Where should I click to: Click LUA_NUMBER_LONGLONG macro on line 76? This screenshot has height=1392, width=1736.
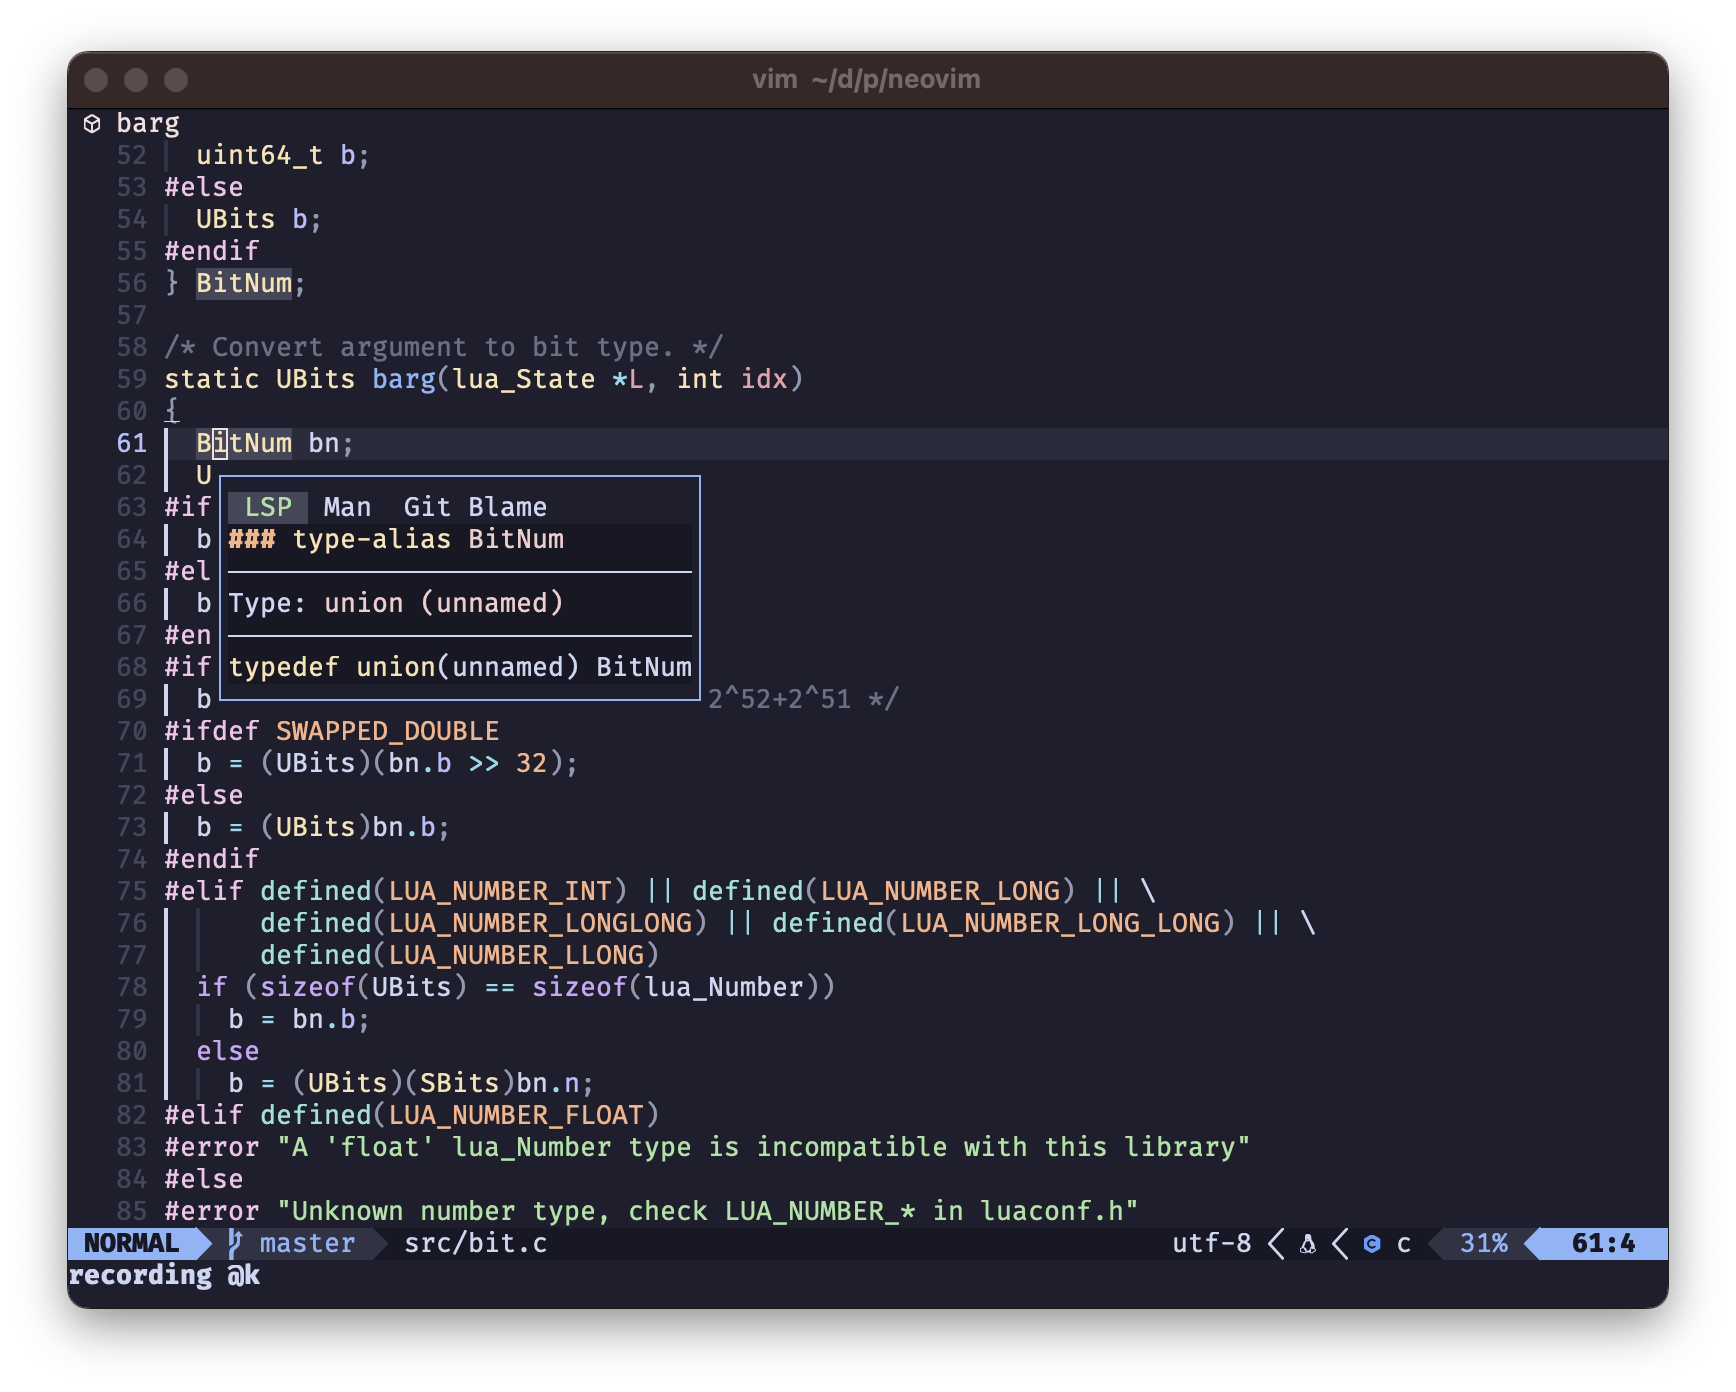pos(540,923)
